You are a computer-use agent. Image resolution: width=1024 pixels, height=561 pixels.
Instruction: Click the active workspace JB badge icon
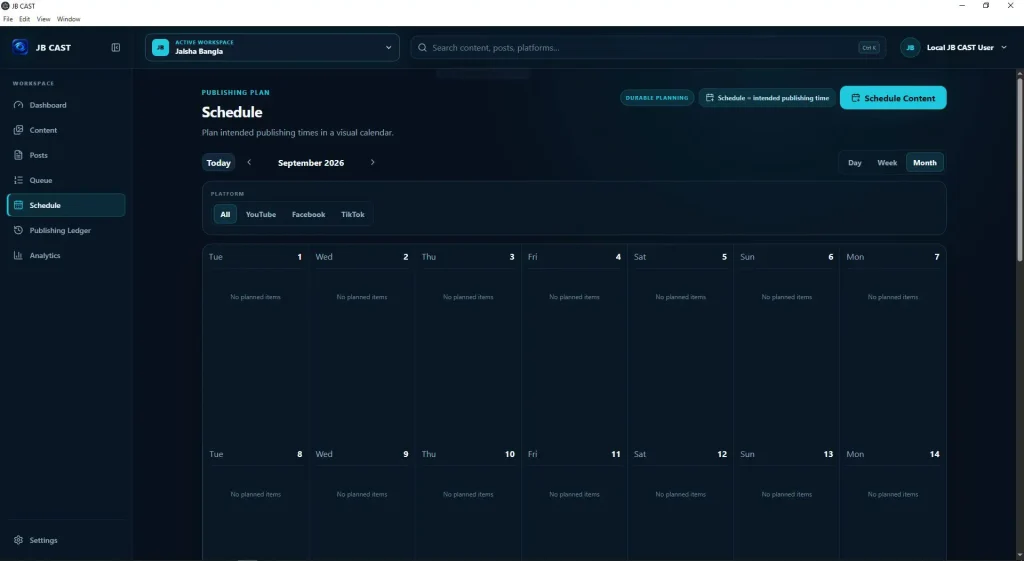161,48
